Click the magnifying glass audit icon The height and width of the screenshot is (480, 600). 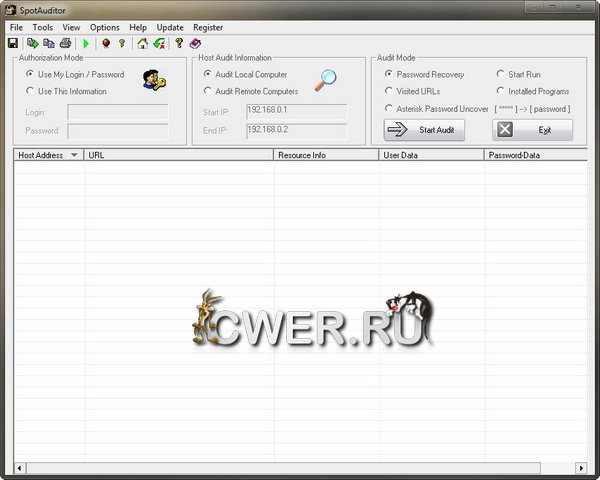[x=327, y=81]
